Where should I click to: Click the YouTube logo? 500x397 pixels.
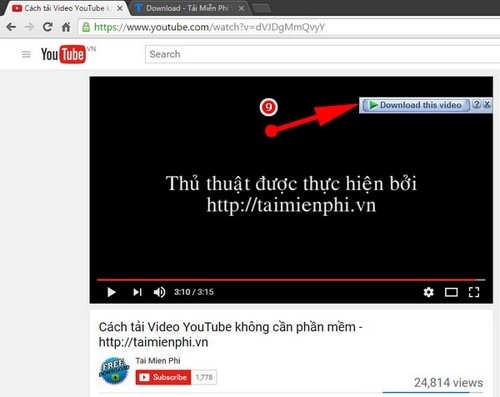(x=63, y=54)
